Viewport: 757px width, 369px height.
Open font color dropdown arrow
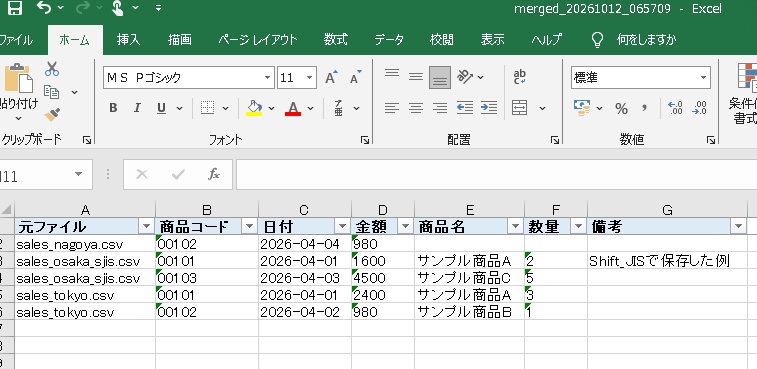(x=310, y=109)
